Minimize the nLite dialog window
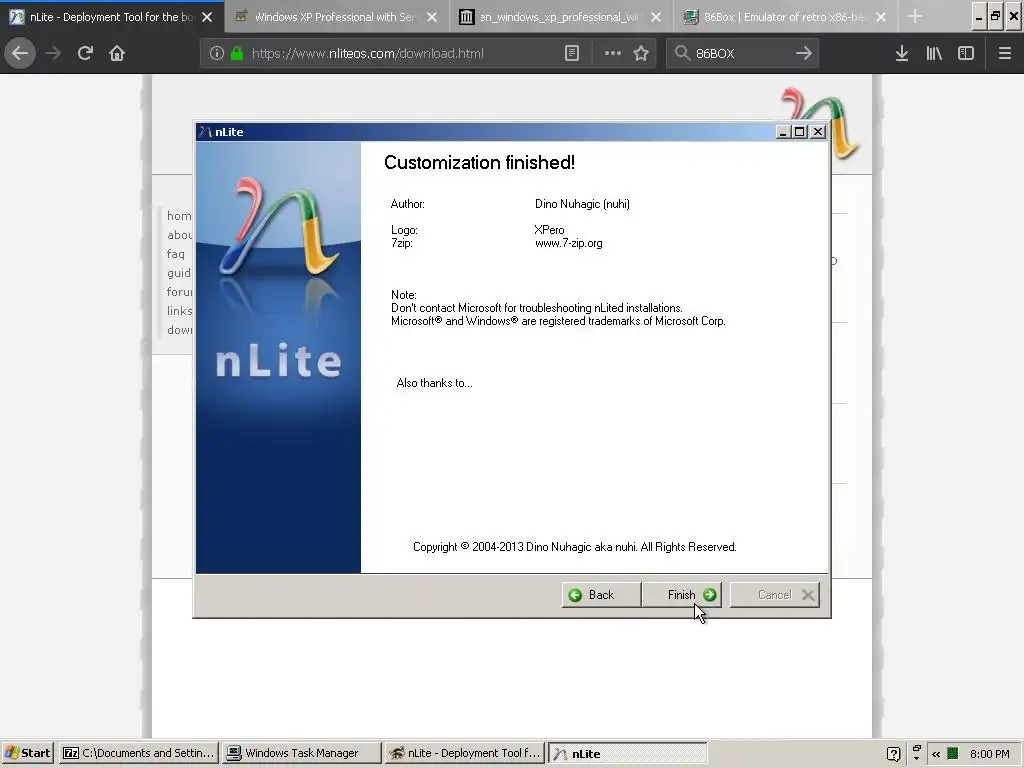 click(x=783, y=132)
